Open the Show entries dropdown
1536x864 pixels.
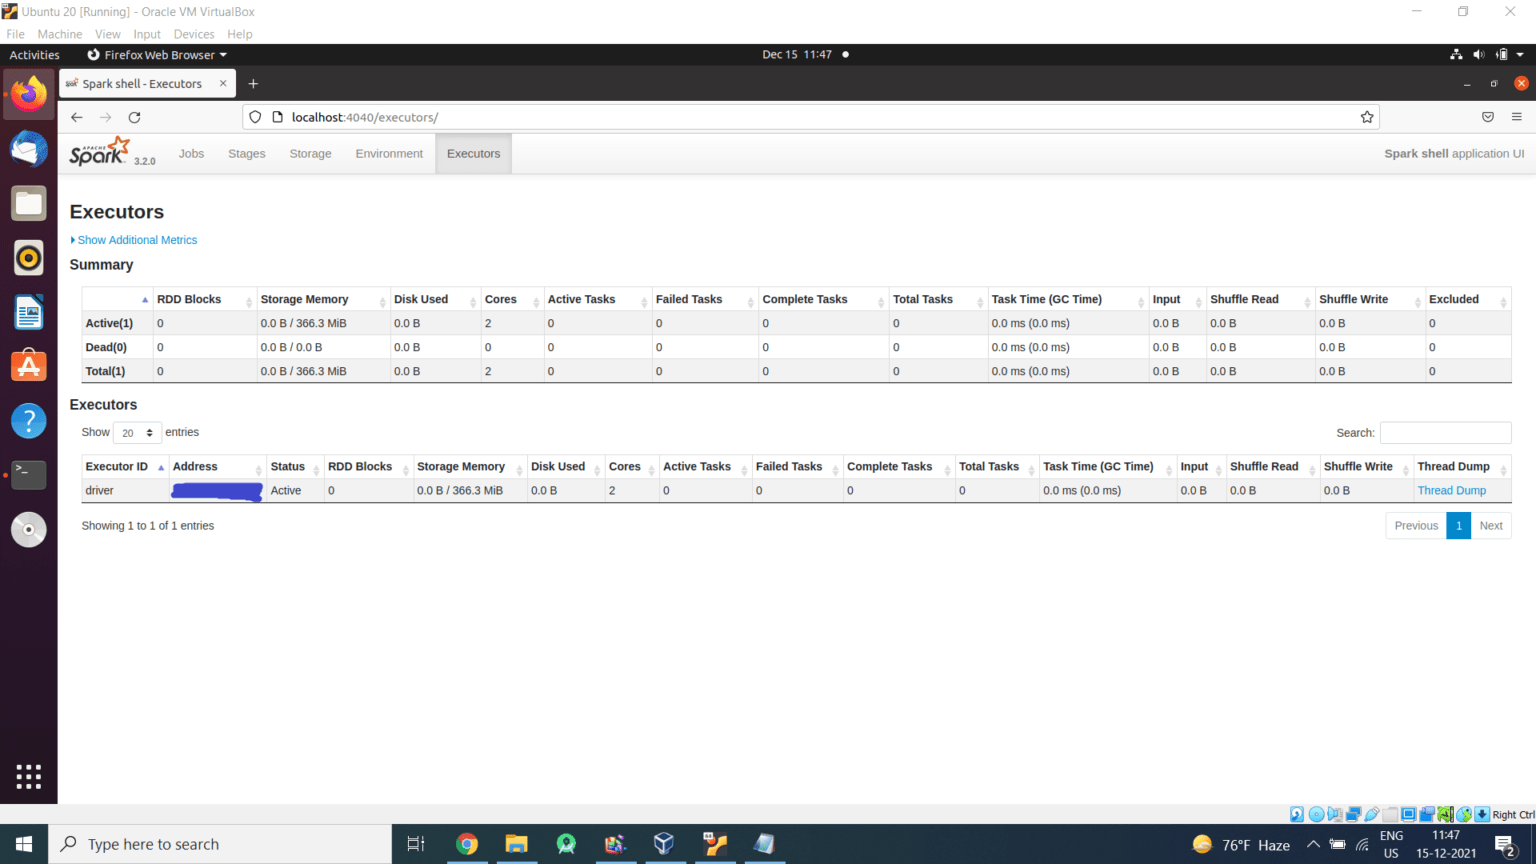tap(137, 432)
